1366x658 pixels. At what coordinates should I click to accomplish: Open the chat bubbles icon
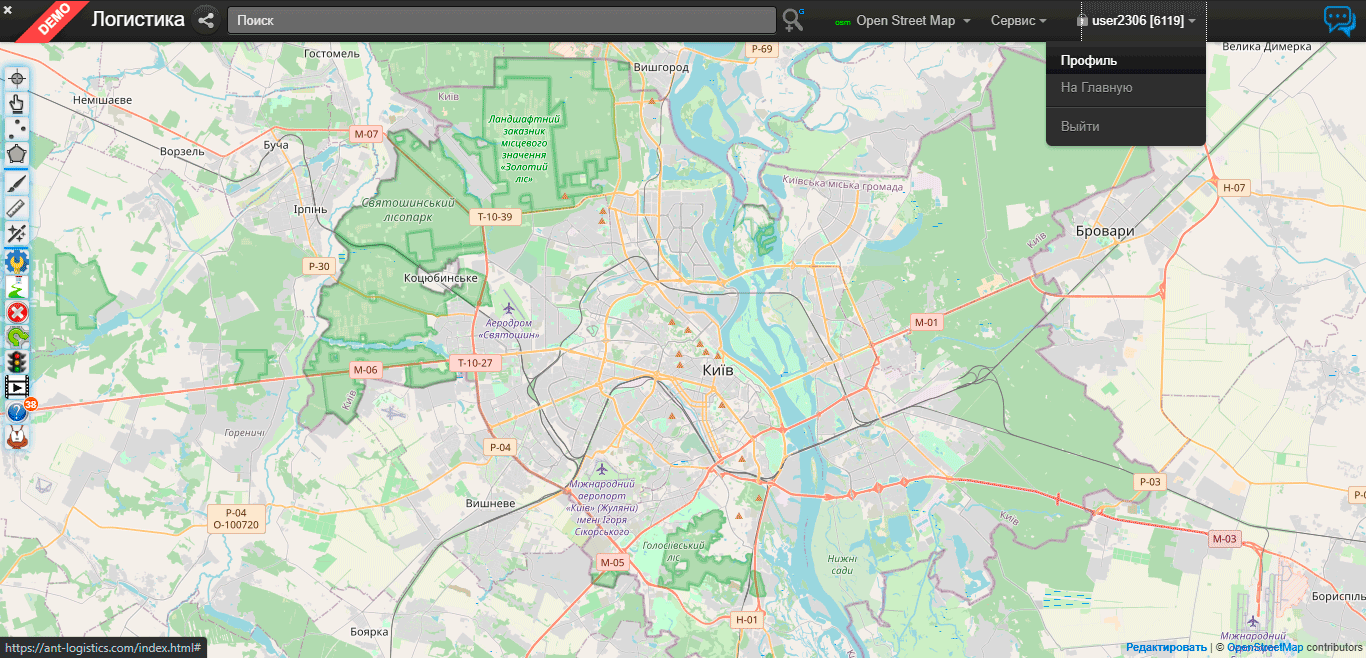(x=1339, y=20)
